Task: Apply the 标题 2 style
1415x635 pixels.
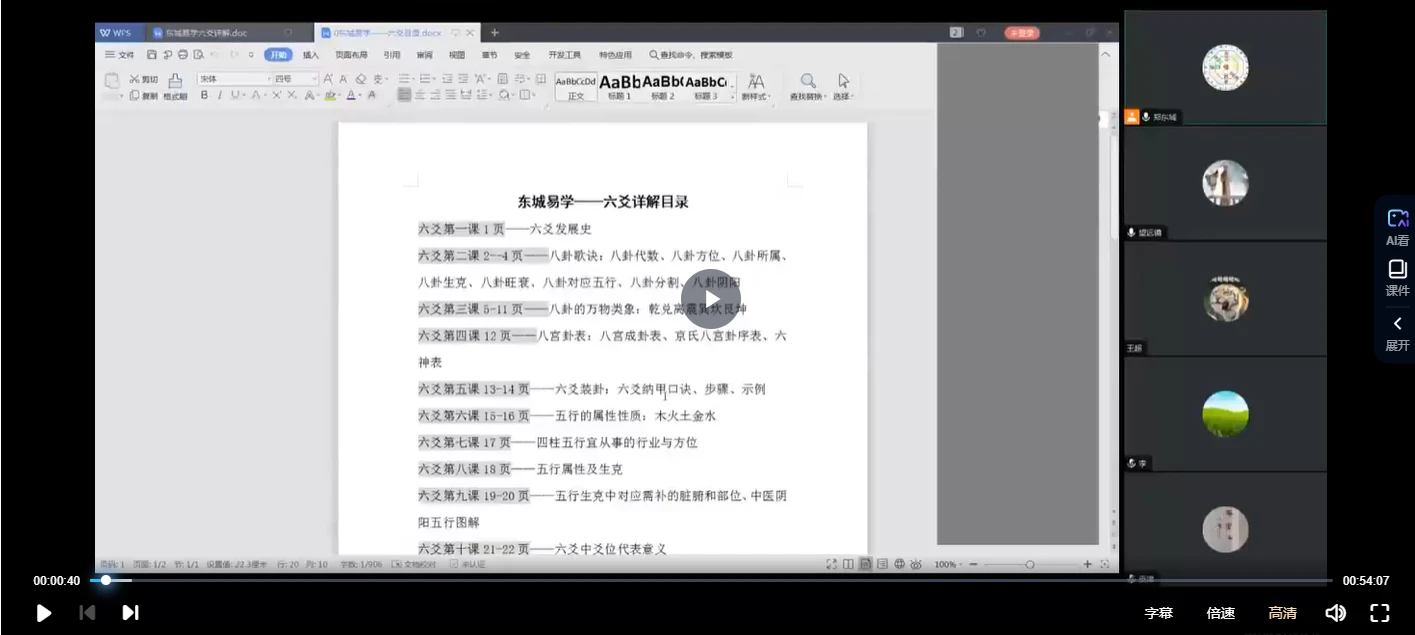Action: tap(662, 87)
